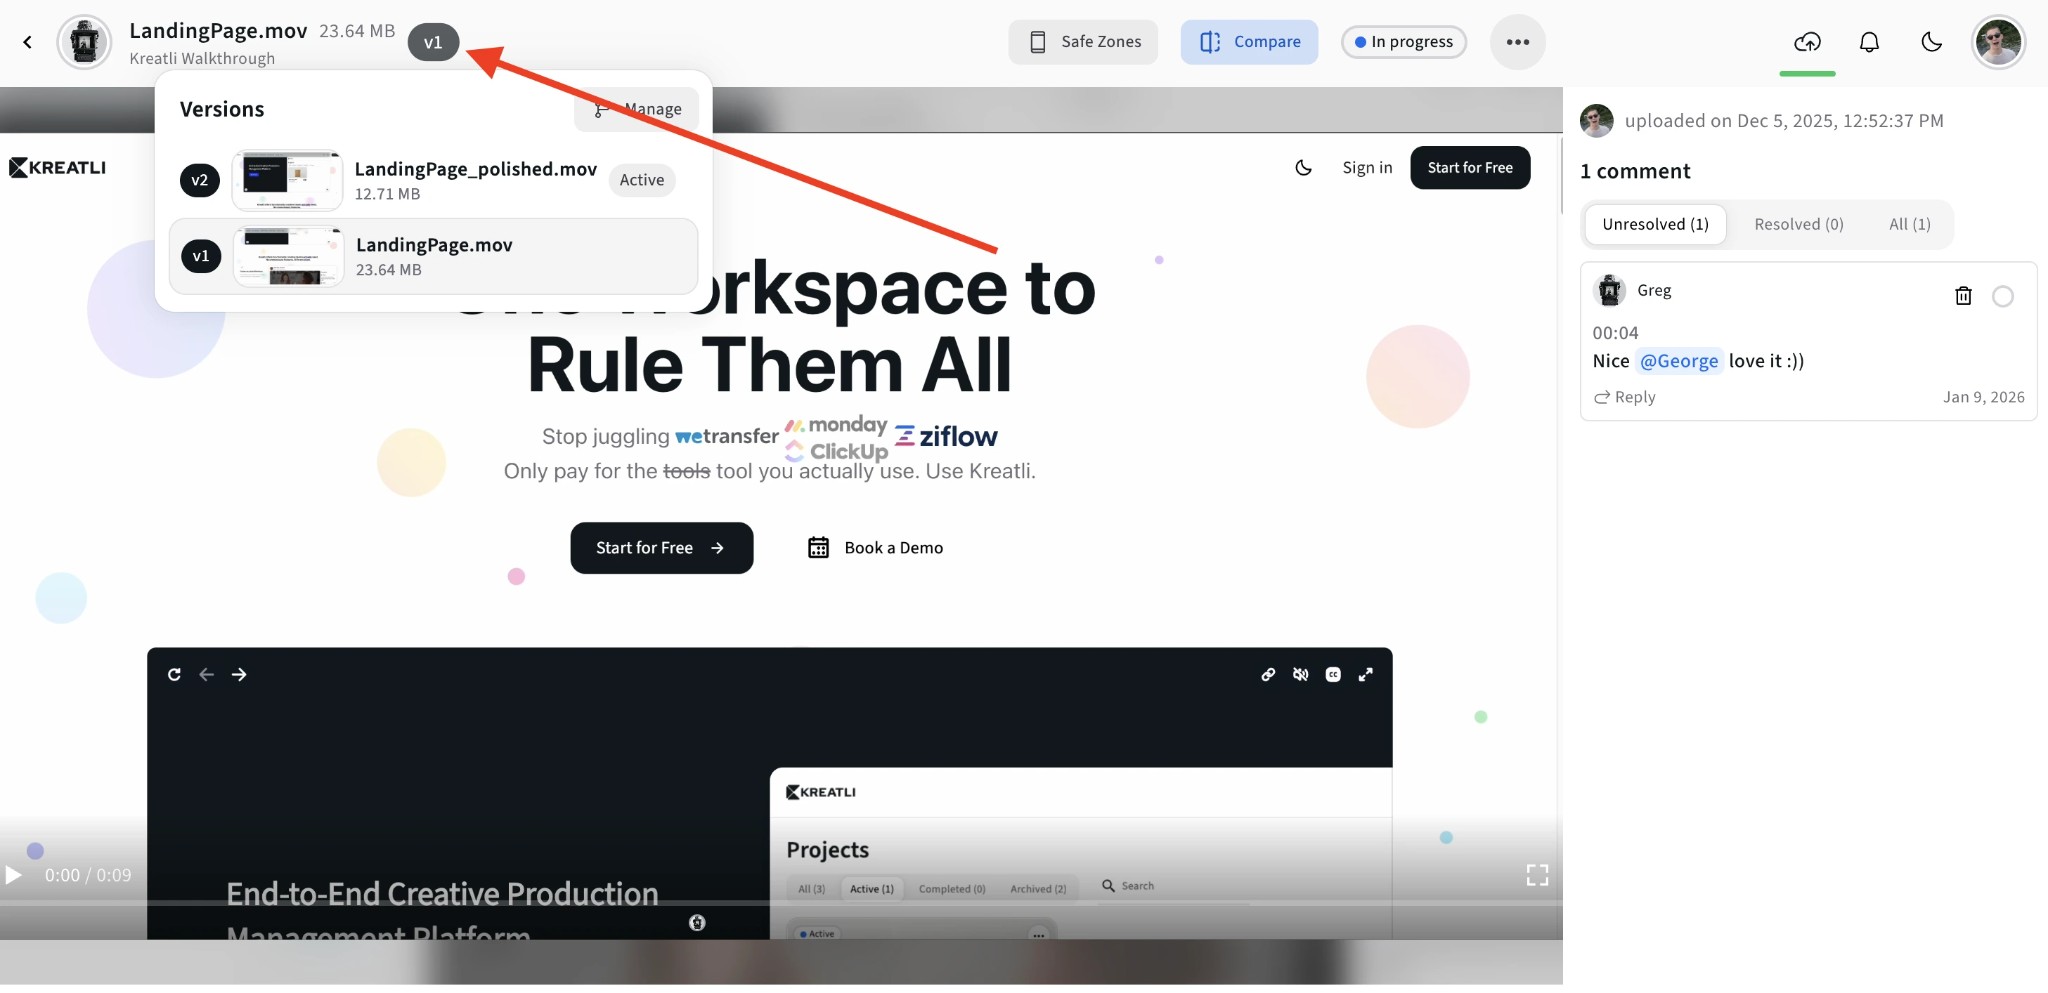Toggle fullscreen on the video player
2048x993 pixels.
coord(1537,874)
